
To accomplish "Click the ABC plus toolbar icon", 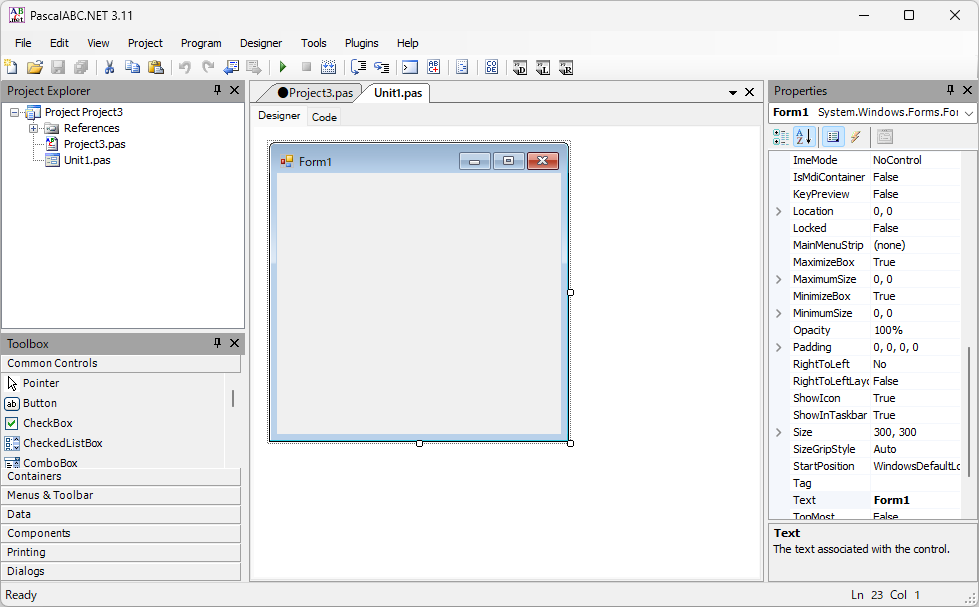I will [x=433, y=67].
